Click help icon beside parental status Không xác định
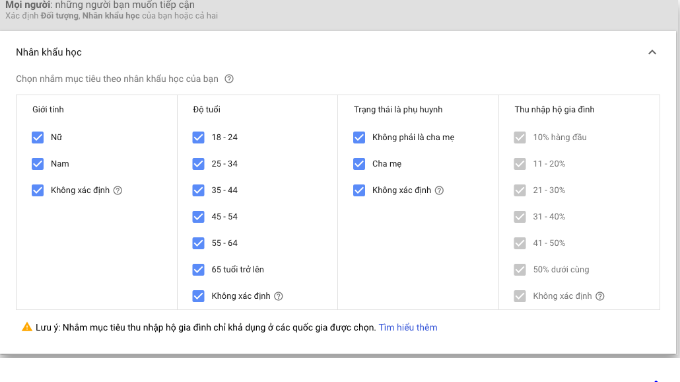This screenshot has height=382, width=680. point(439,190)
